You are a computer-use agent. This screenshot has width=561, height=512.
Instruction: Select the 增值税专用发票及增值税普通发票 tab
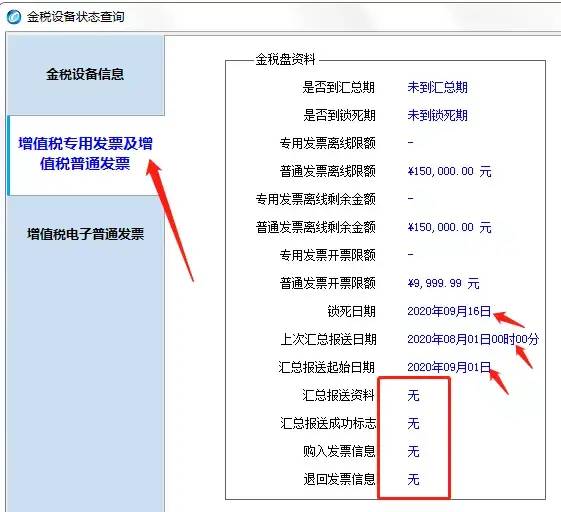point(86,155)
